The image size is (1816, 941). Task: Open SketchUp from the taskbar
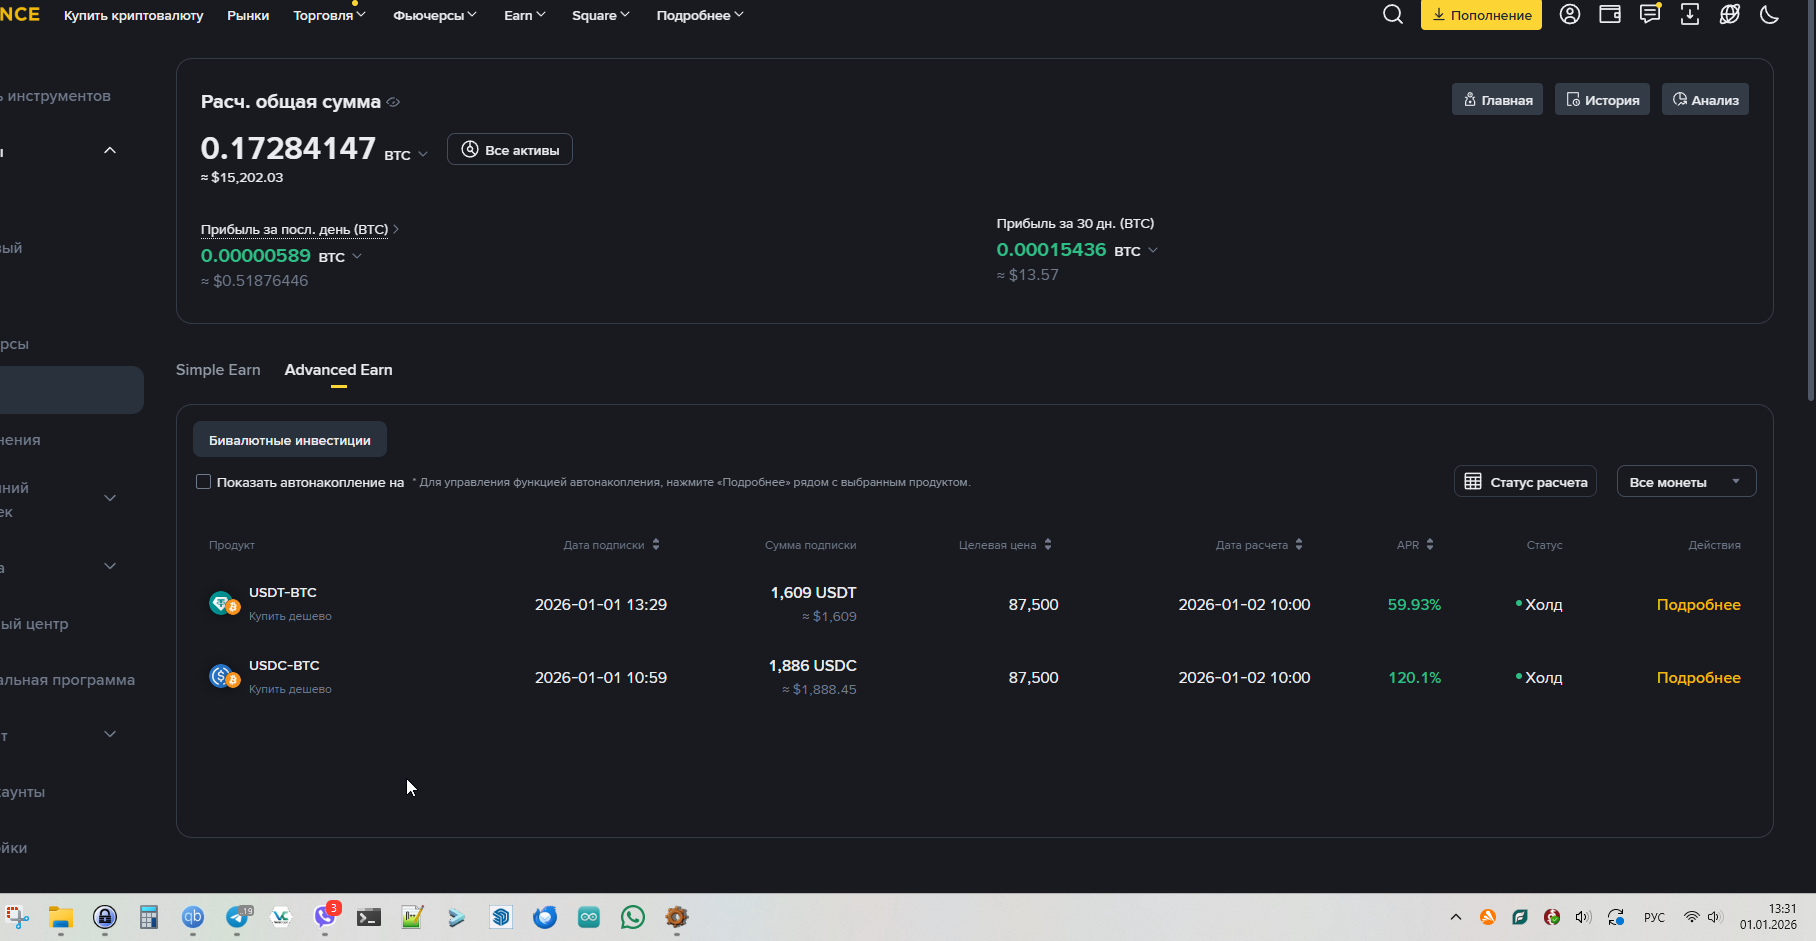click(x=501, y=917)
